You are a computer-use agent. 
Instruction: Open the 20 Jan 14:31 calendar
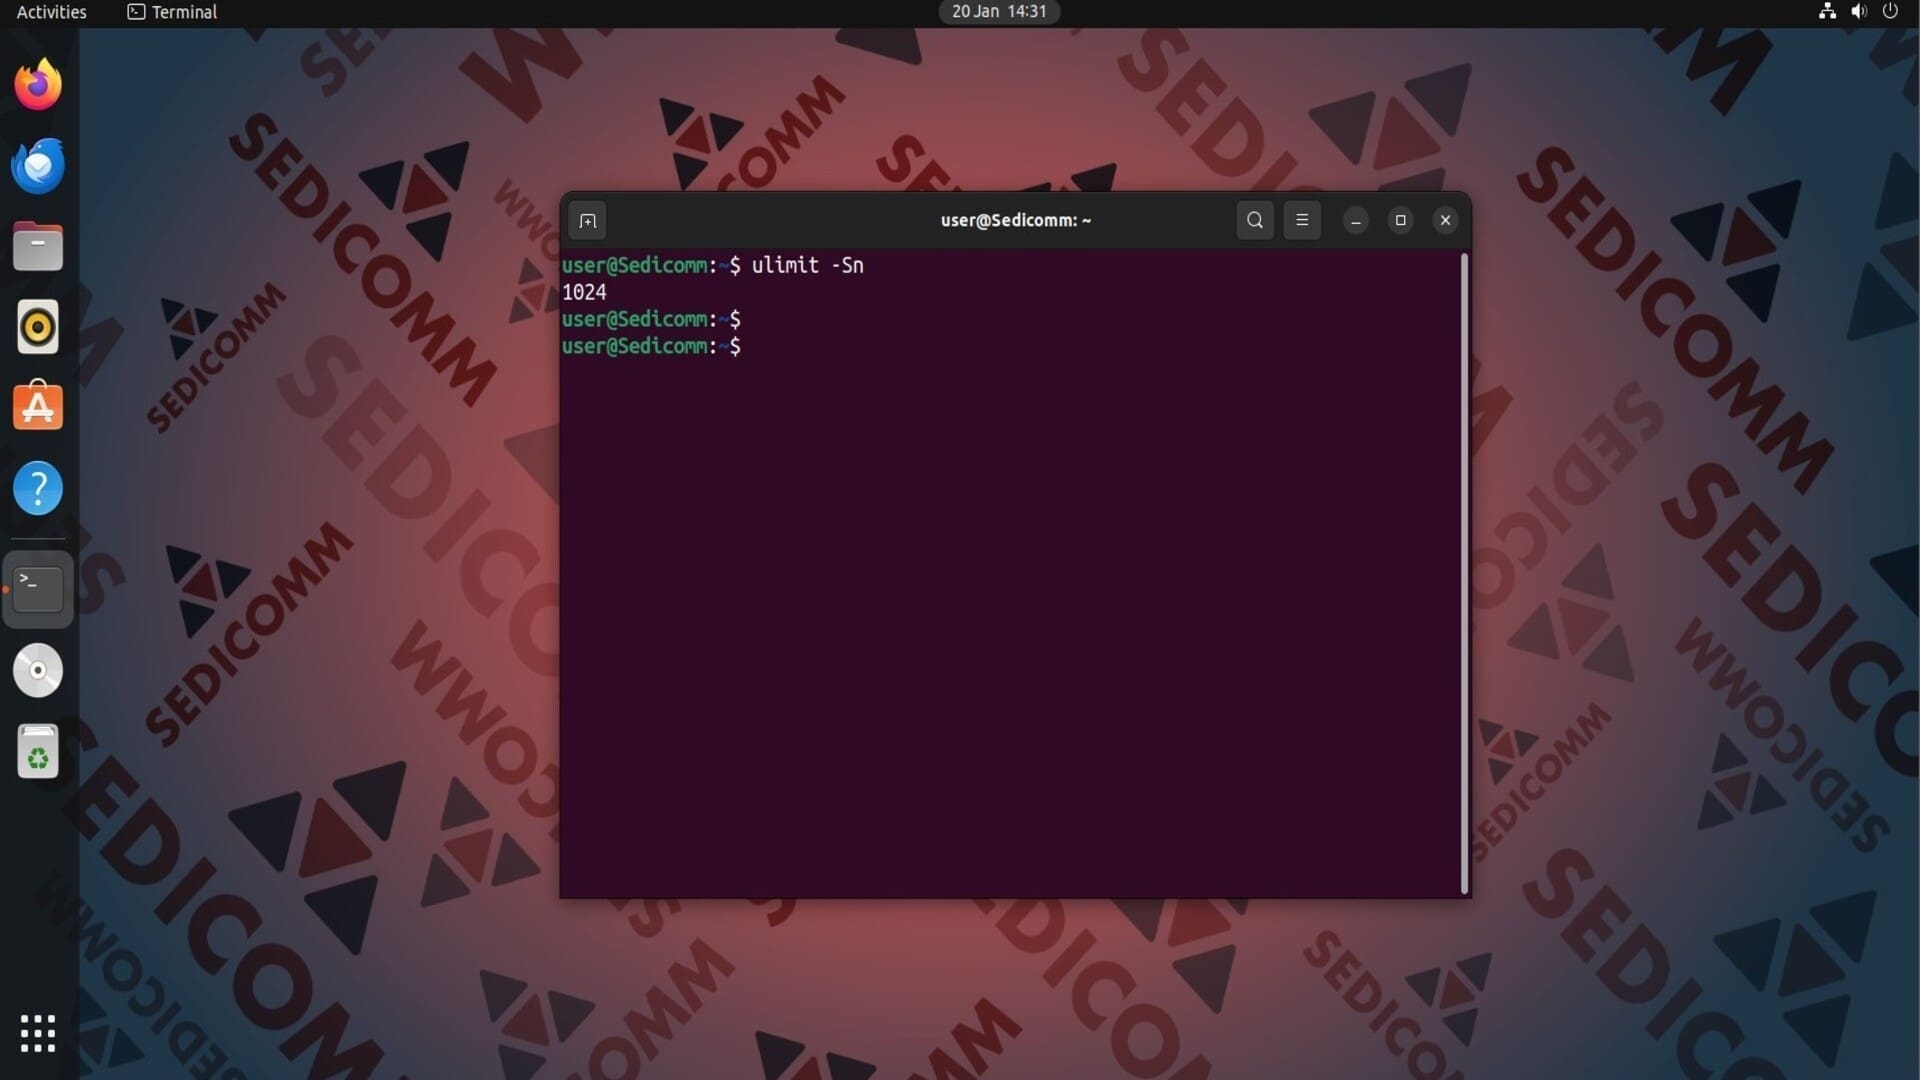point(998,12)
